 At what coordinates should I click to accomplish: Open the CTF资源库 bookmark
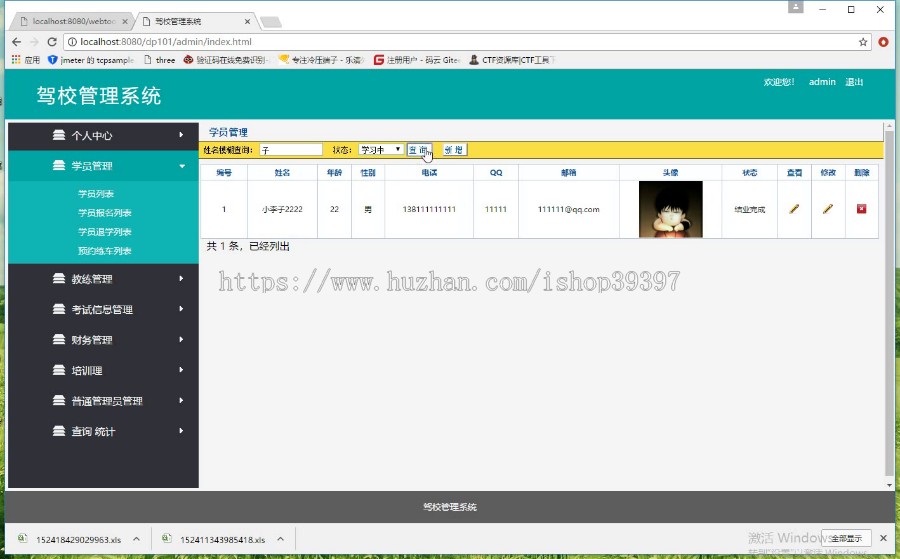coord(512,60)
